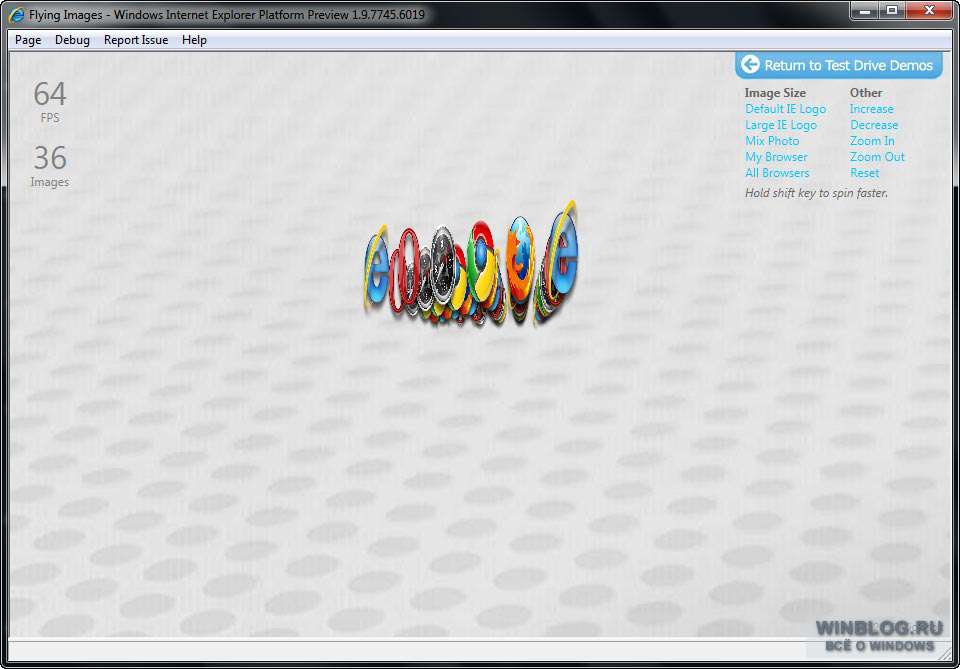Screen dimensions: 960x669
Task: Choose the My Browser option
Action: click(x=776, y=157)
